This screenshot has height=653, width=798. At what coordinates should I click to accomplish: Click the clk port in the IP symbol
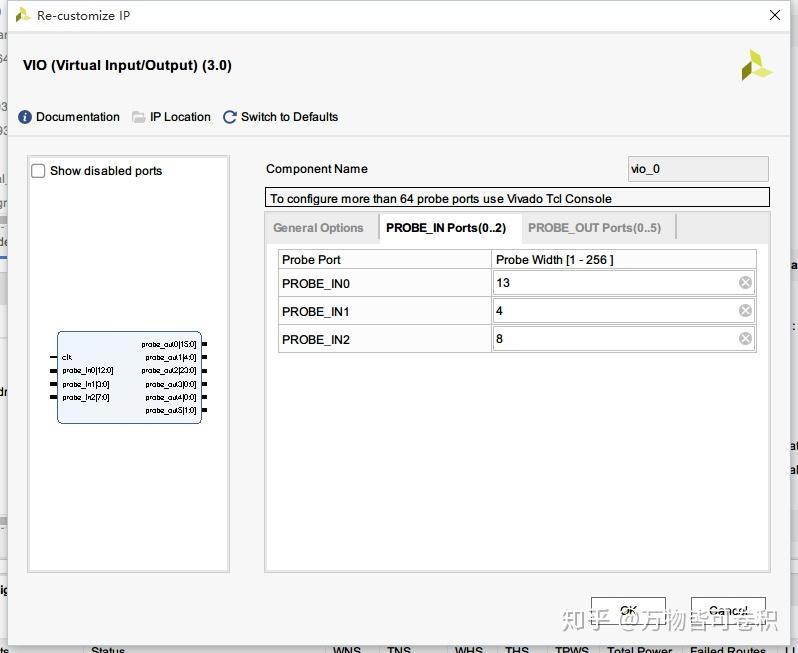coord(67,357)
